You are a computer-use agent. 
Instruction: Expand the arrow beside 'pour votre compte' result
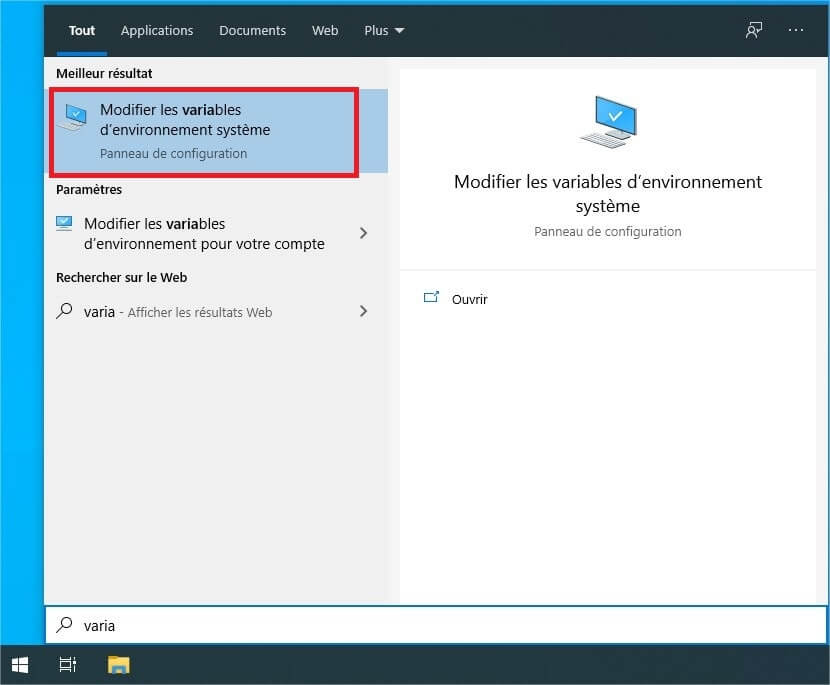363,233
